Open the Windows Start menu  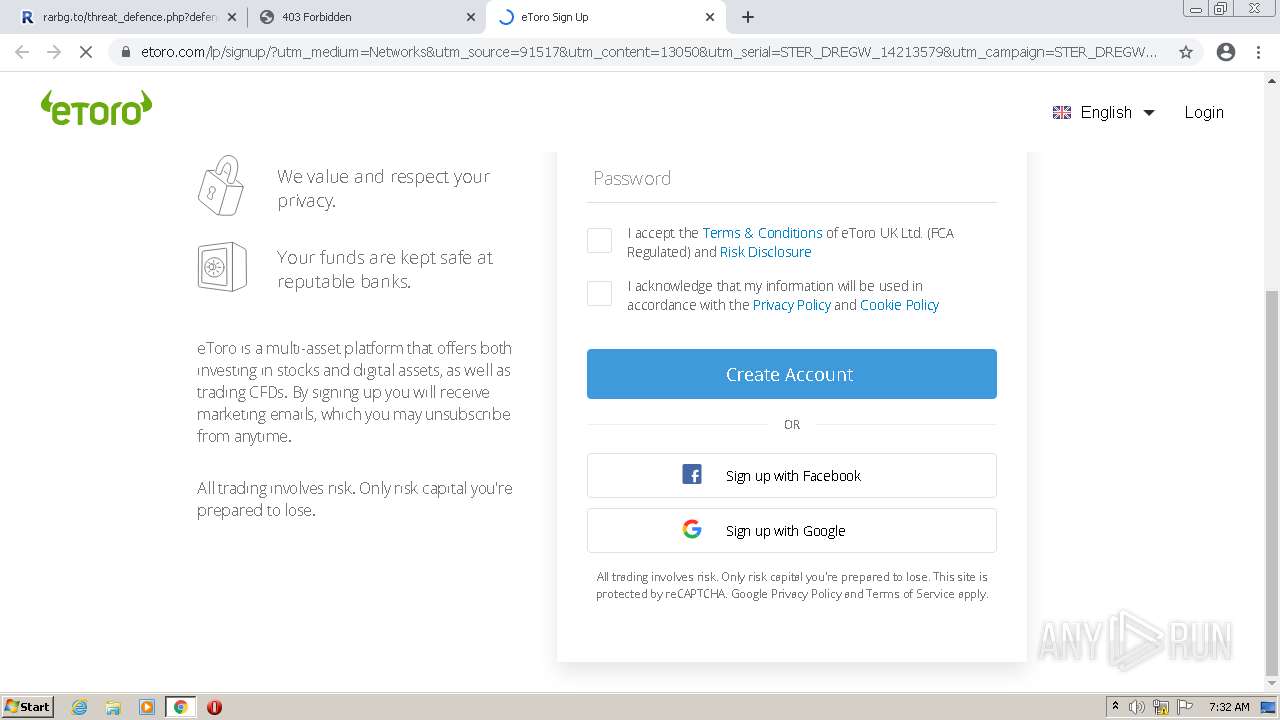pyautogui.click(x=28, y=706)
